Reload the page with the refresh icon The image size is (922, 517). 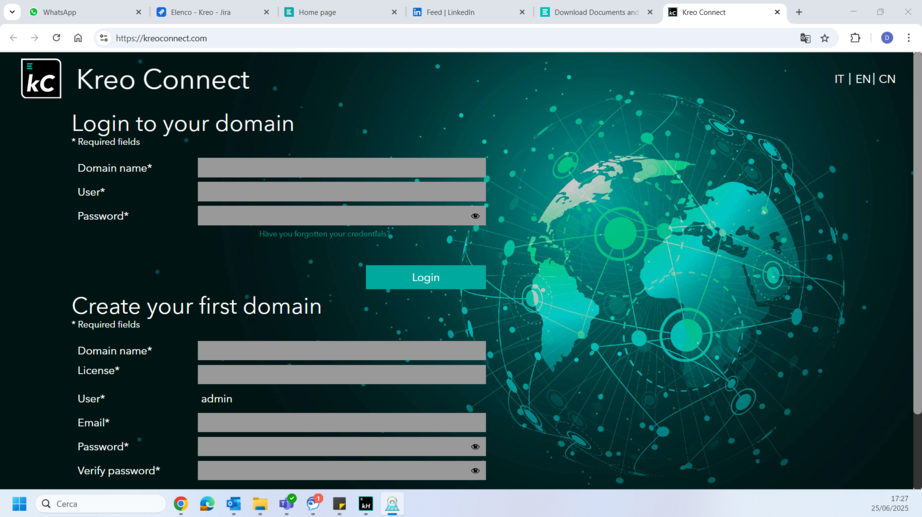56,38
